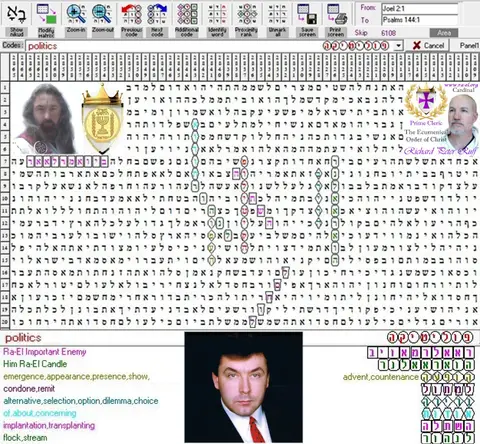
Task: Click the Print screen icon
Action: click(x=336, y=14)
